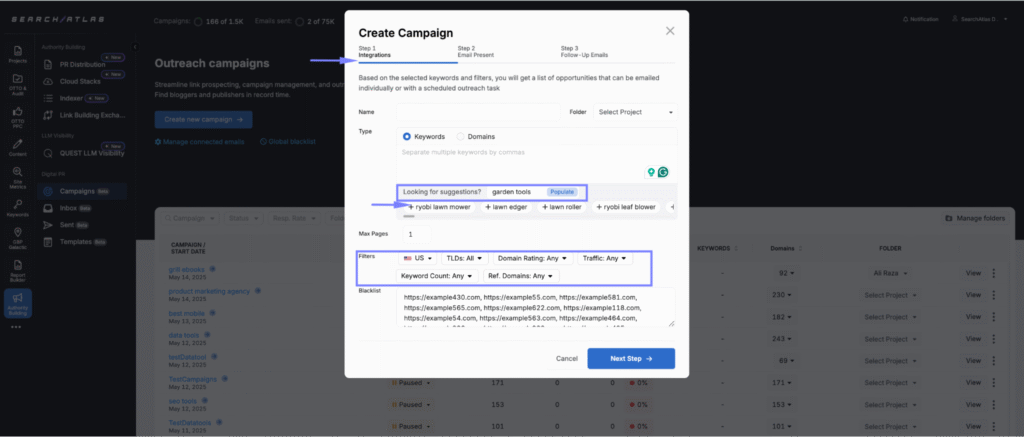Close the Create Campaign dialog
The width and height of the screenshot is (1024, 437).
(x=670, y=31)
